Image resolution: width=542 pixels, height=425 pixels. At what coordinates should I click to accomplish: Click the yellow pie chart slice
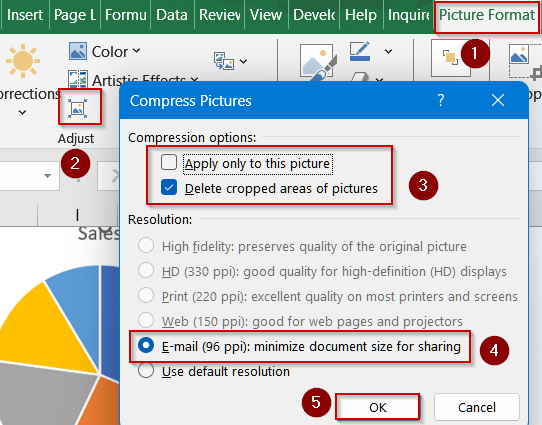(47, 327)
